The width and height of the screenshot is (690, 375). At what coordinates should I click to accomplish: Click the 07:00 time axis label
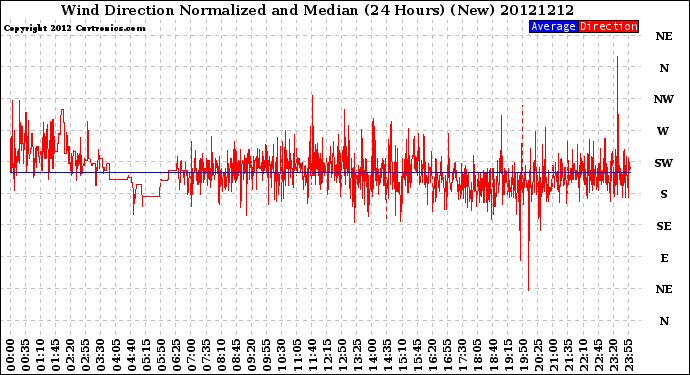point(191,355)
